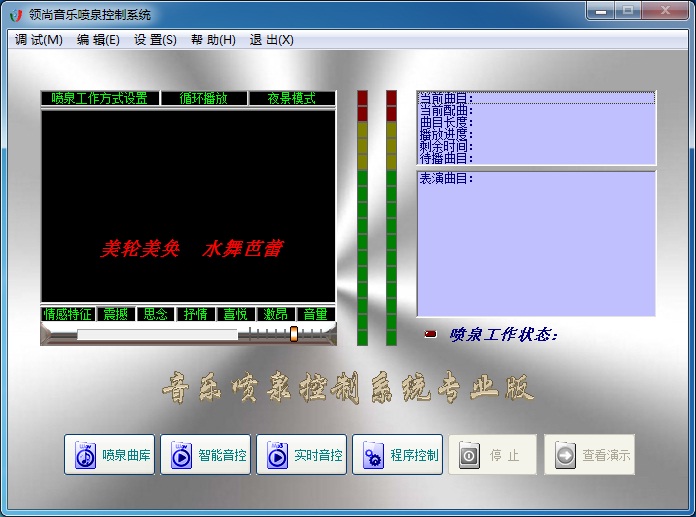Viewport: 696px width, 517px height.
Task: Open the 调试(M) debug menu
Action: 39,40
